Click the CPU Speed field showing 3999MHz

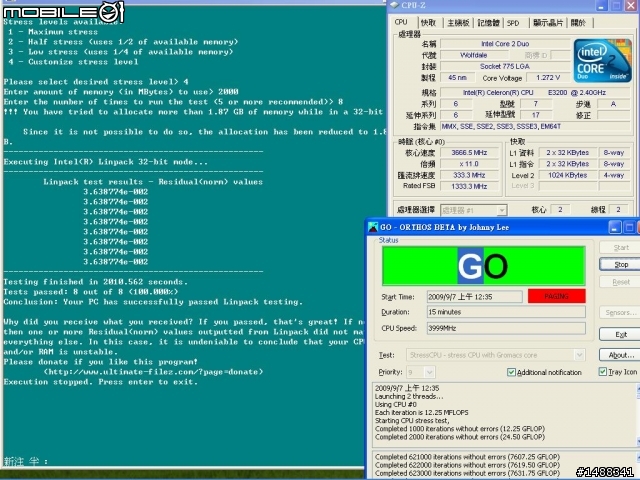pyautogui.click(x=506, y=328)
